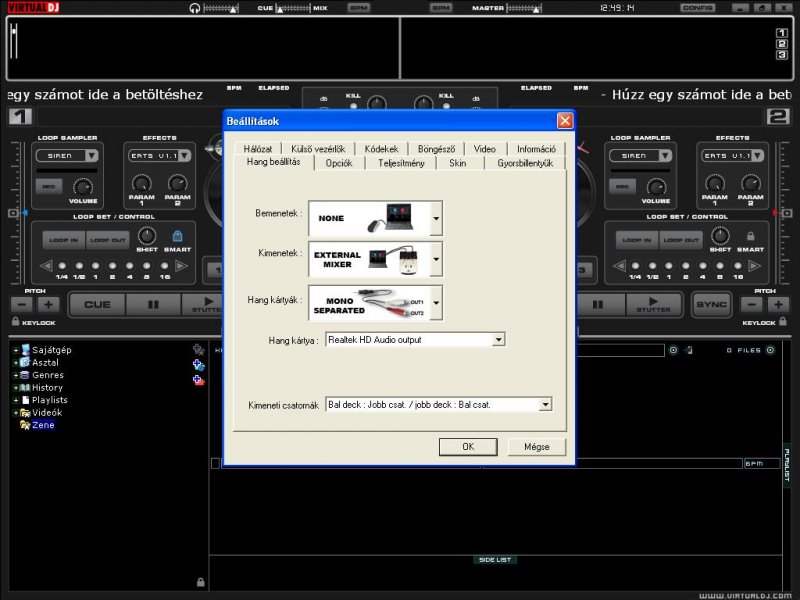Switch to the Hálózat tab

click(258, 149)
